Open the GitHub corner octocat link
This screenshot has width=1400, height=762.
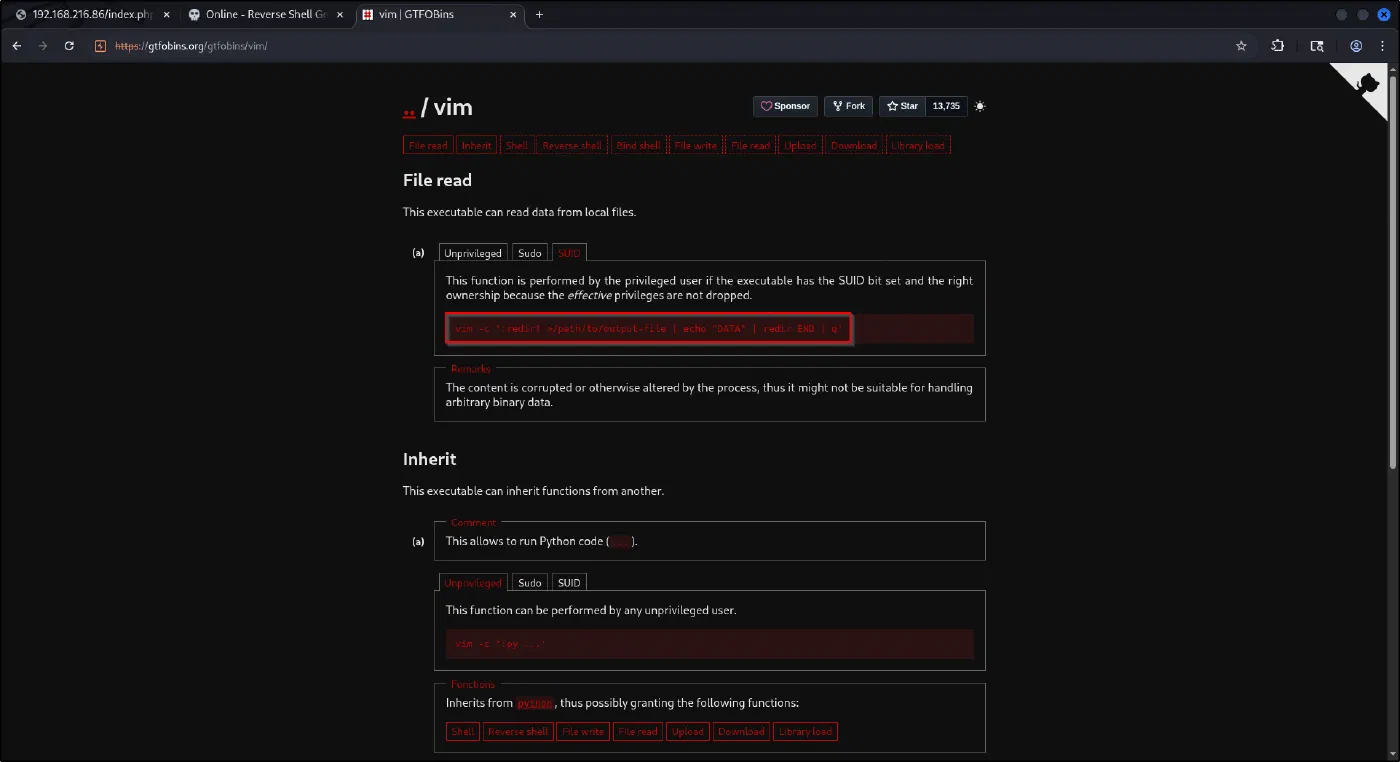click(x=1368, y=86)
